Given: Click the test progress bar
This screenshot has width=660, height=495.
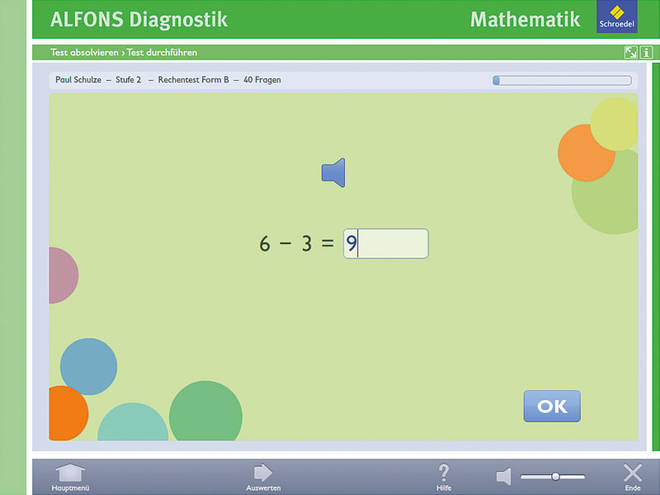Looking at the screenshot, I should tap(562, 80).
